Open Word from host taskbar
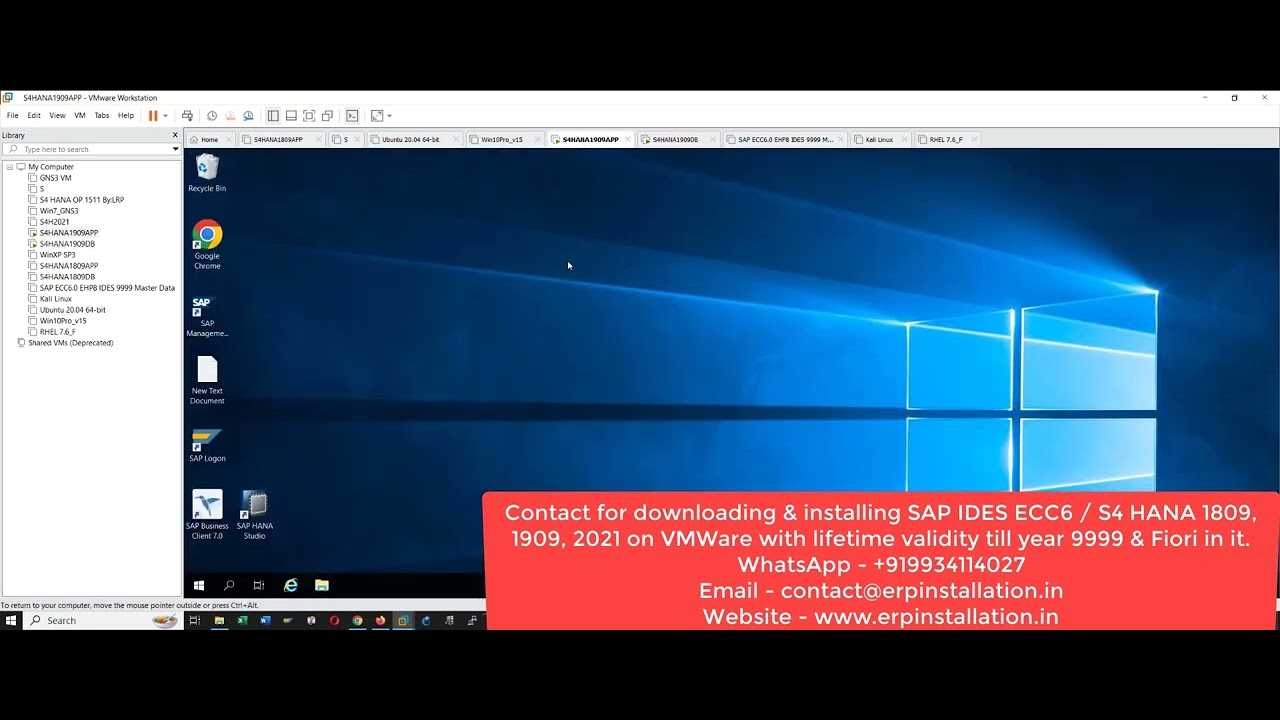This screenshot has width=1280, height=720. pyautogui.click(x=265, y=621)
